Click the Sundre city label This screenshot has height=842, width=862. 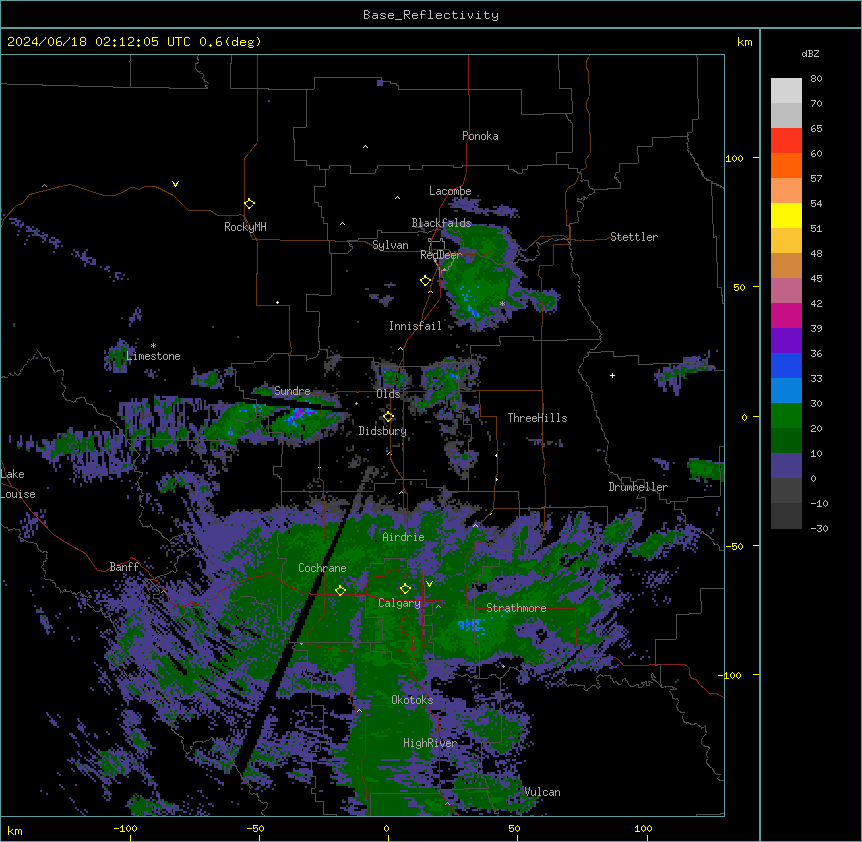click(x=292, y=391)
